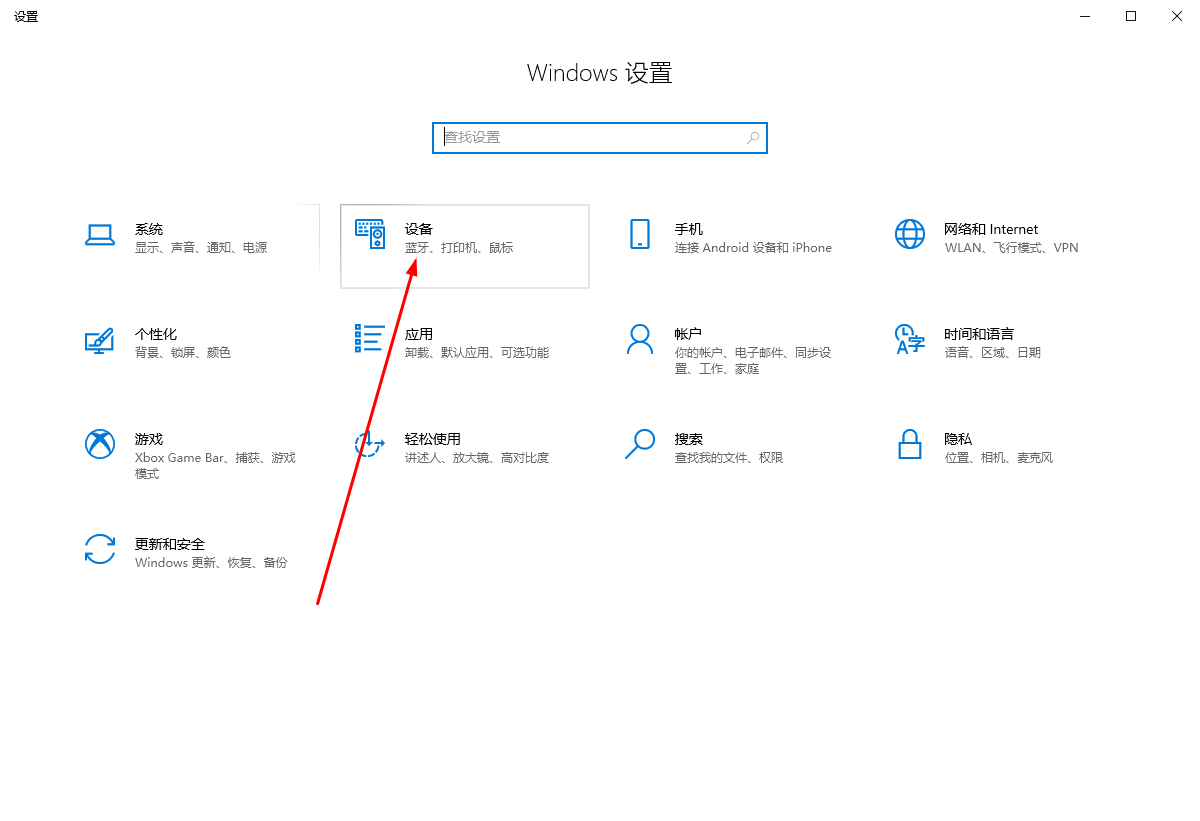Click description 连接 Android 设备和 iPhone
The width and height of the screenshot is (1200, 821).
tap(753, 248)
